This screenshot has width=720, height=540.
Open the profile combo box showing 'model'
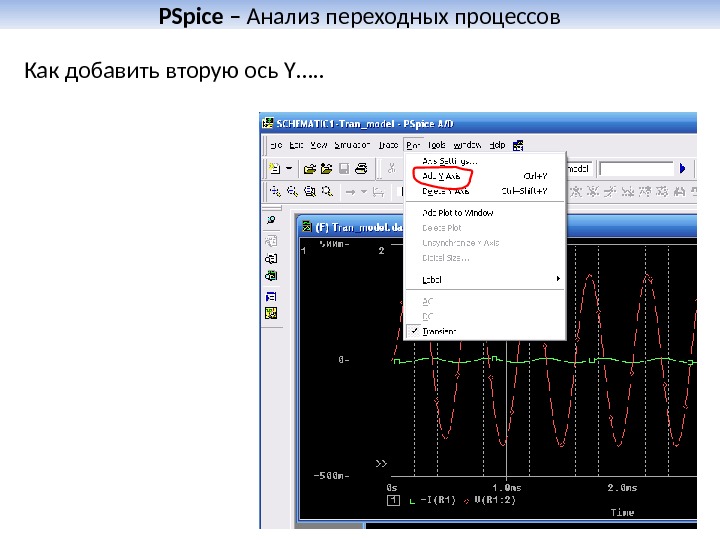coord(580,169)
